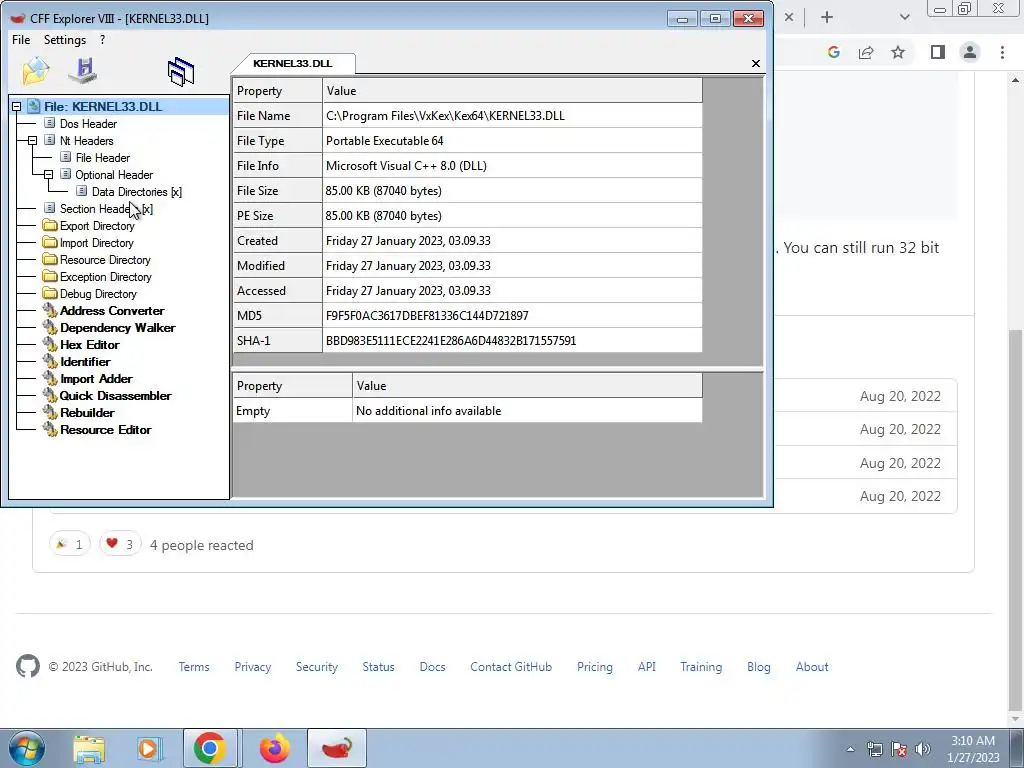Select the KERNEL33.DLL document tab
Screen dimensions: 1024x768
(293, 63)
